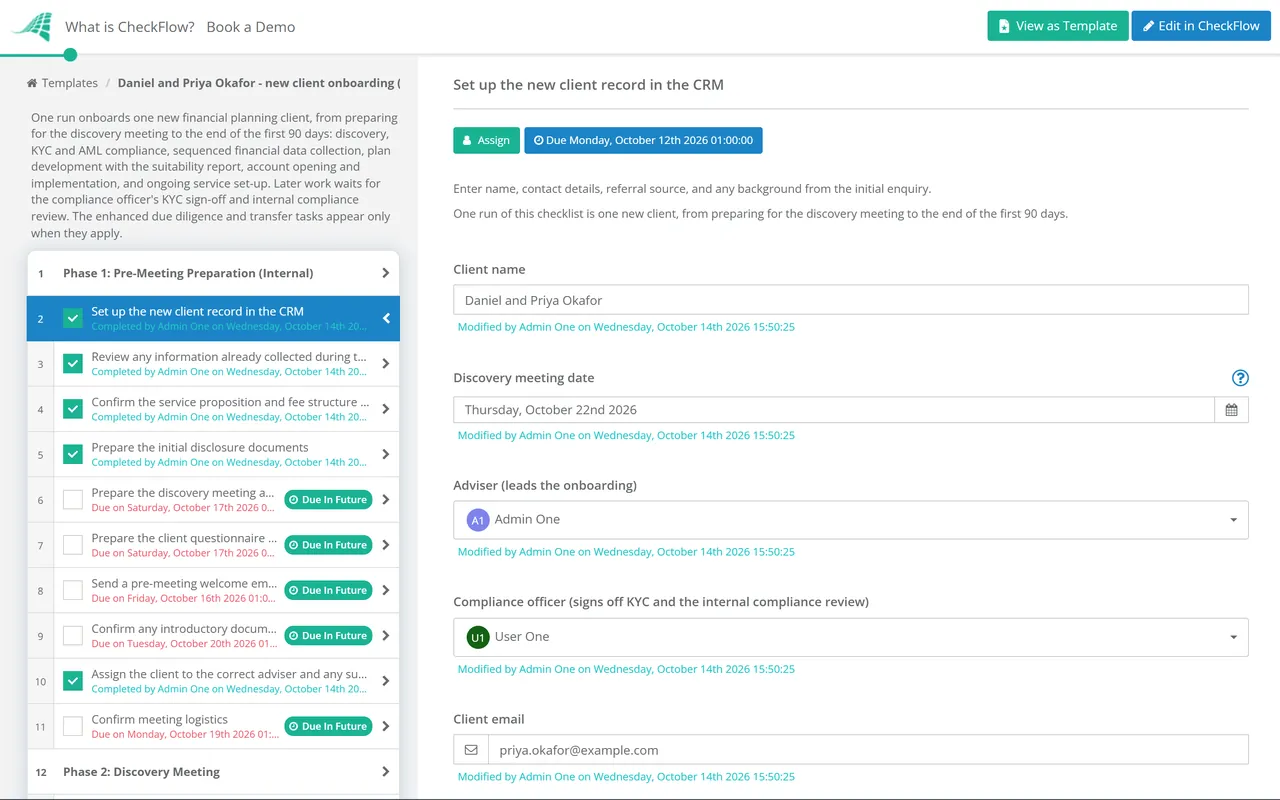Open 'Book a Demo' nav link

pos(251,27)
